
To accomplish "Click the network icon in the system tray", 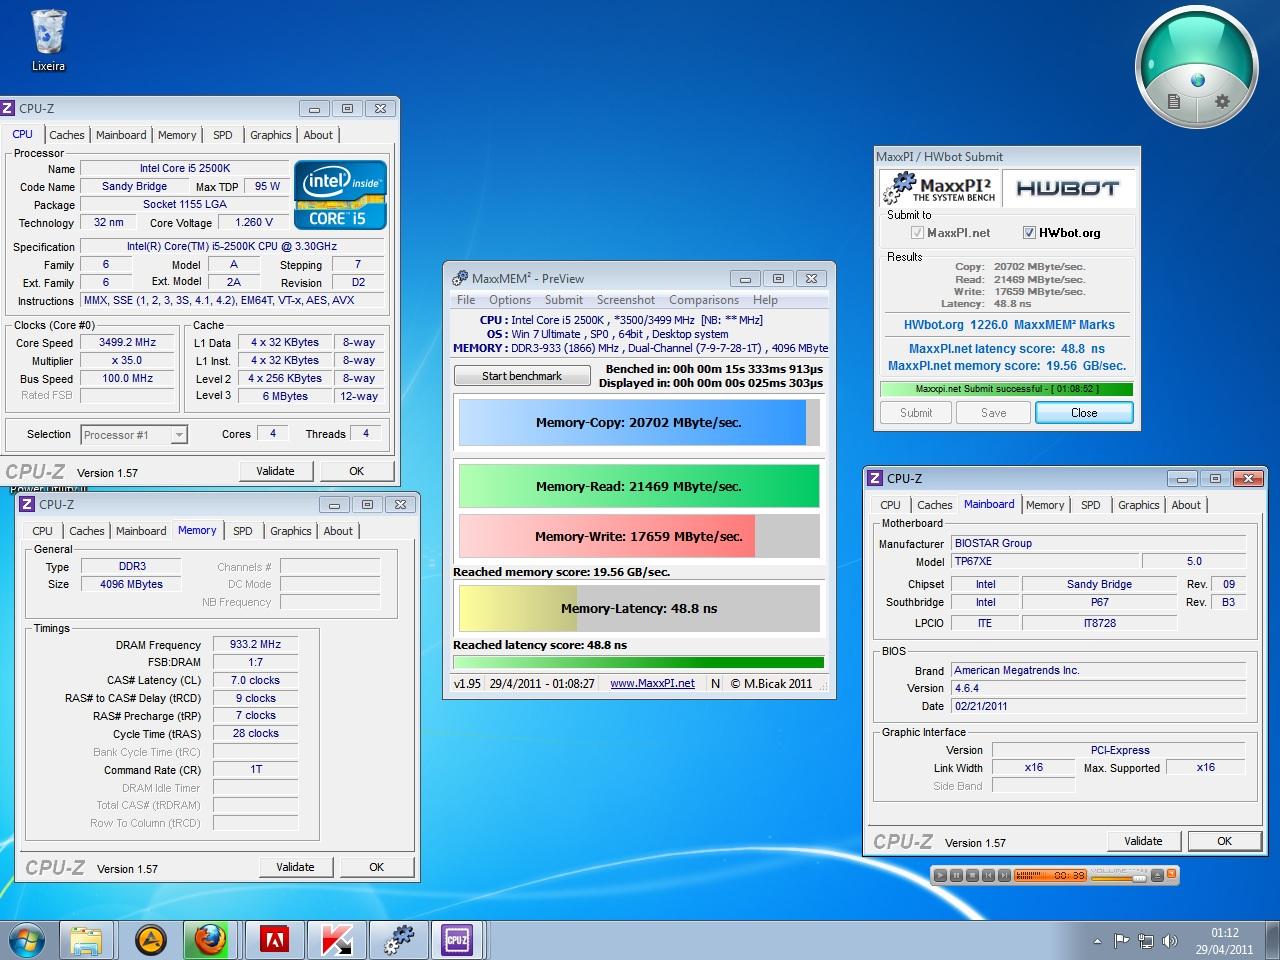I will (1146, 940).
